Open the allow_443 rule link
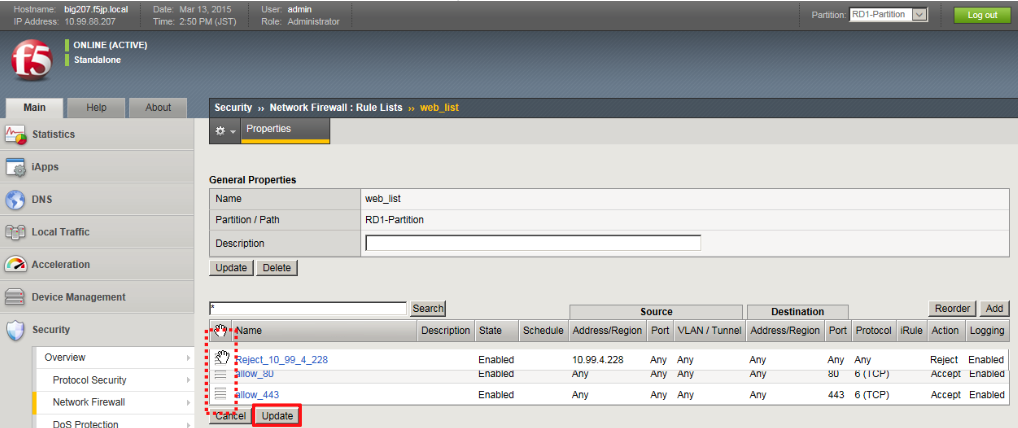Image resolution: width=1018 pixels, height=428 pixels. tap(258, 394)
